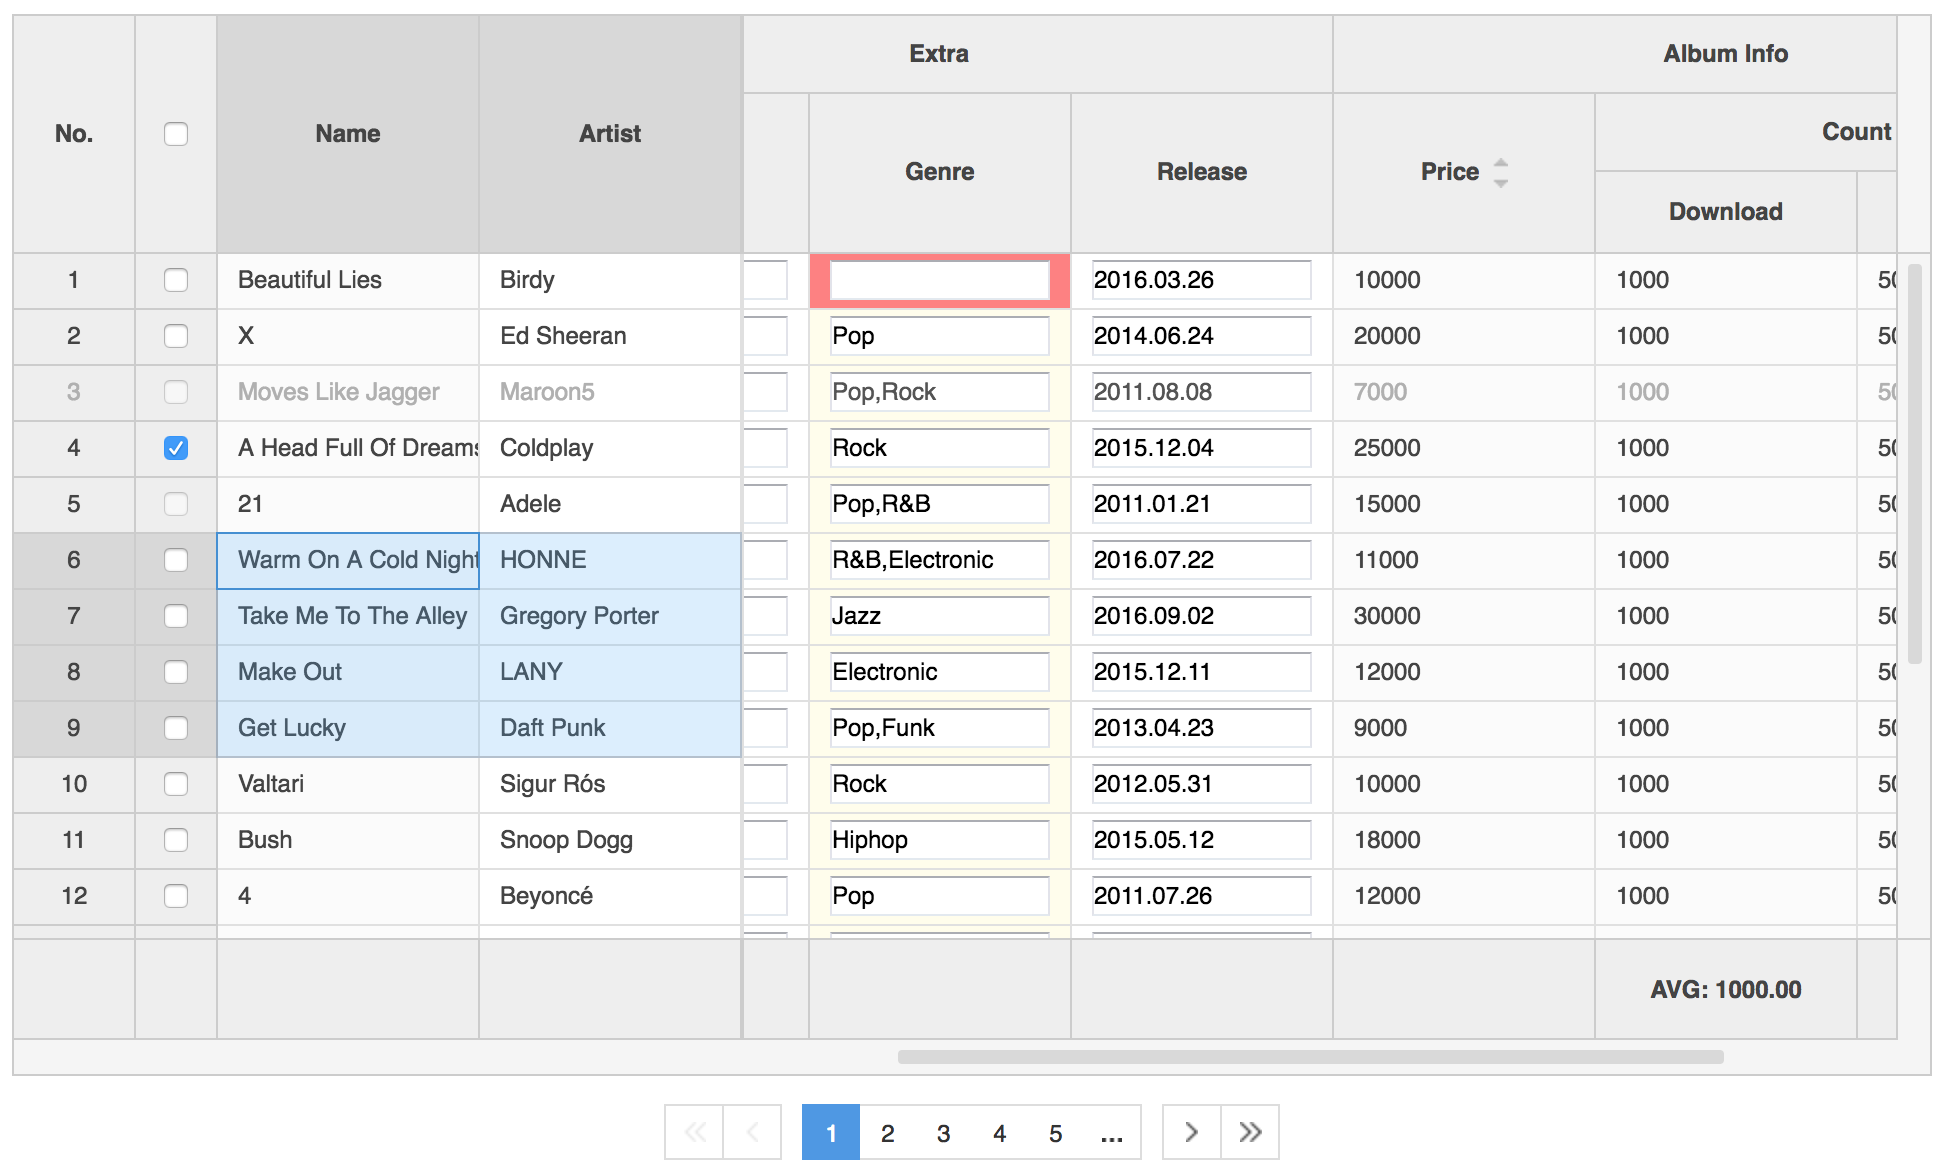The height and width of the screenshot is (1176, 1946).
Task: Go to the first page arrow
Action: point(694,1132)
